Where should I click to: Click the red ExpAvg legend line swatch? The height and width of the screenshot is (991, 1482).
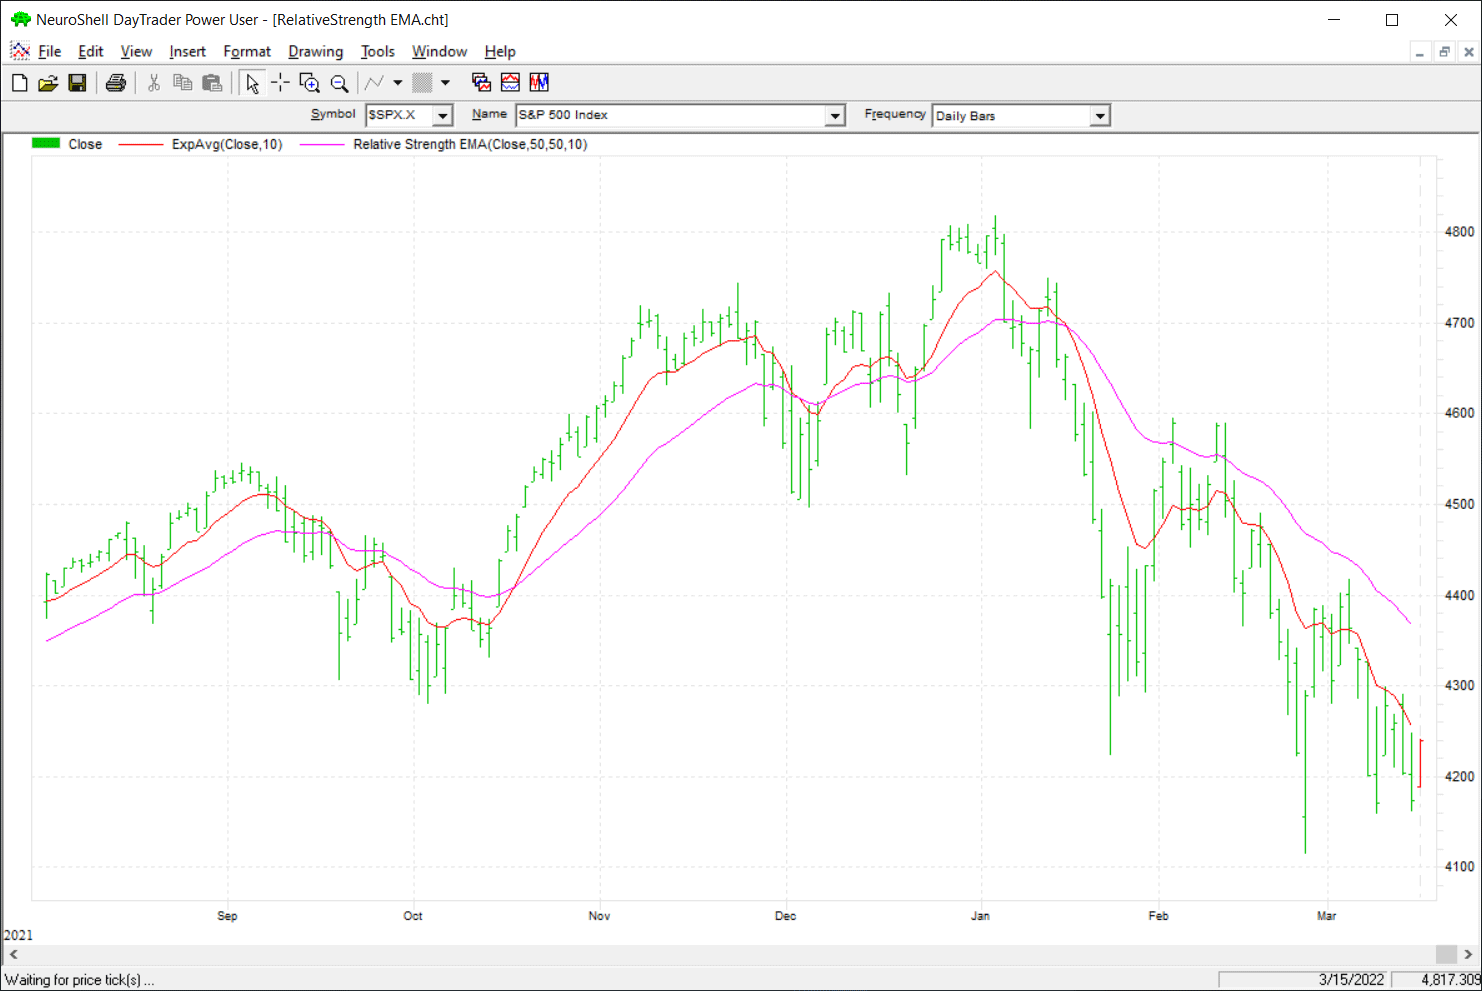(140, 145)
